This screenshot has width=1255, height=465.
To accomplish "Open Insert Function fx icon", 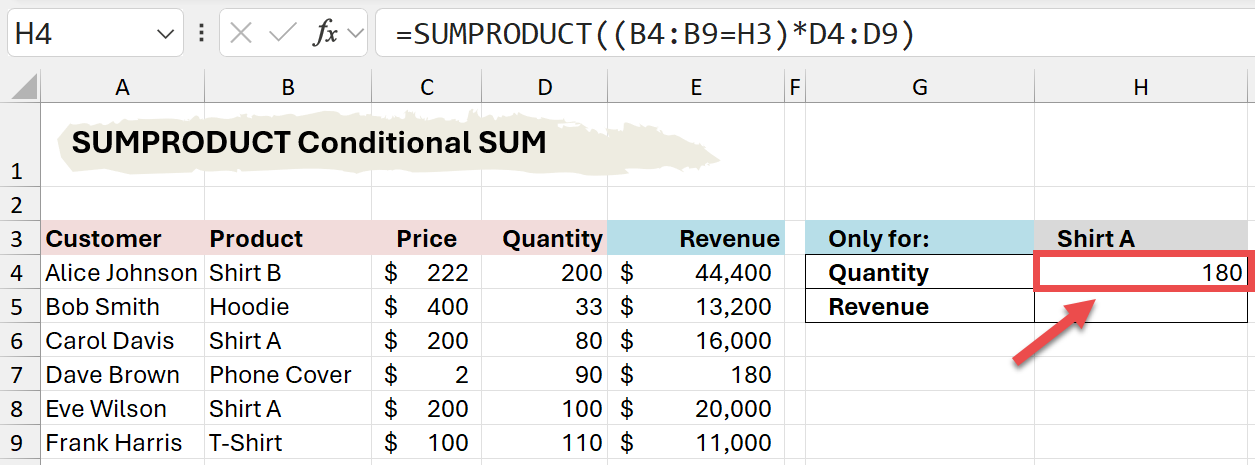I will (325, 34).
